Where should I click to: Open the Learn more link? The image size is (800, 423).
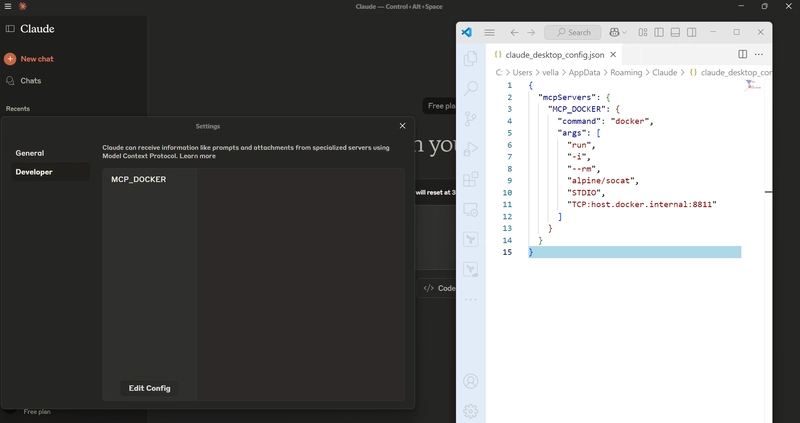[197, 156]
